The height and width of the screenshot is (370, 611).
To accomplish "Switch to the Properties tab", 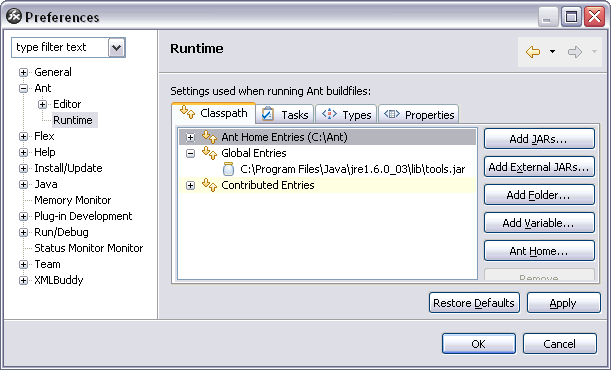I will click(419, 115).
